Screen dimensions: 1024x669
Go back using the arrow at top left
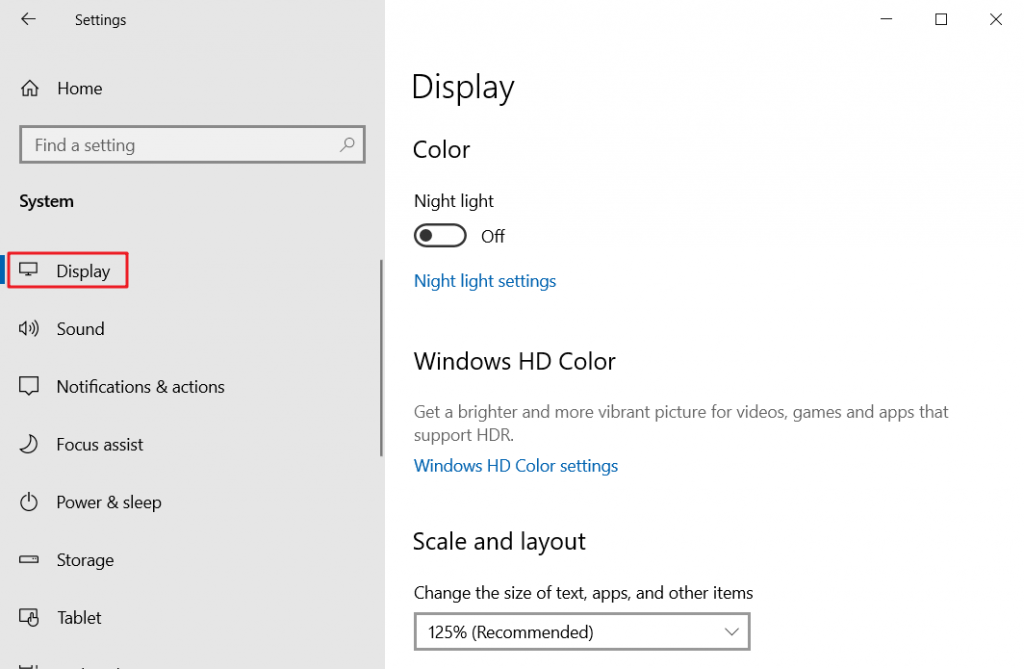click(28, 19)
